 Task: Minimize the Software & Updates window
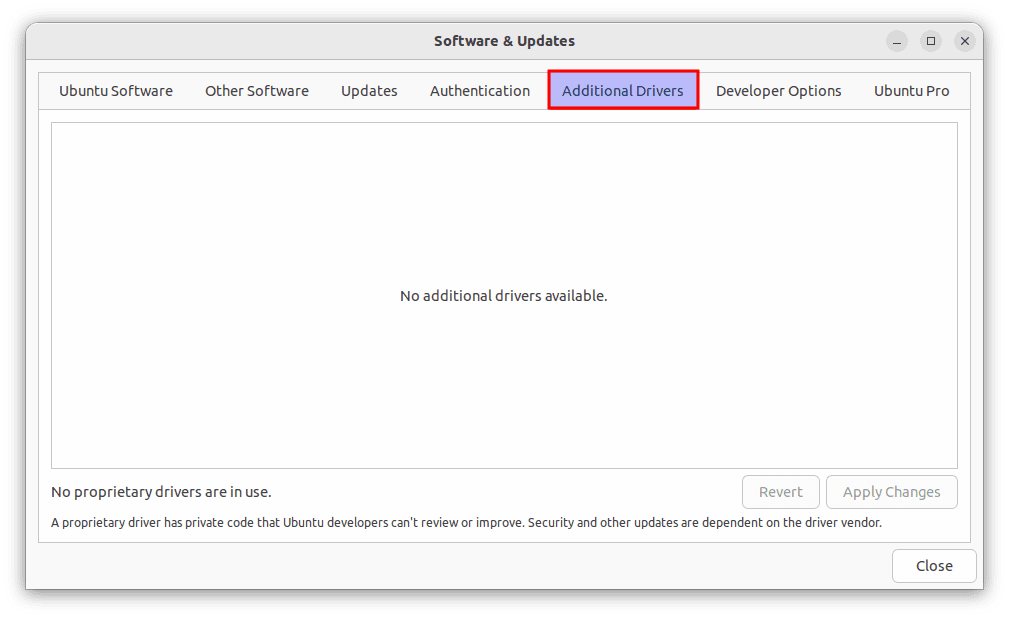tap(897, 41)
